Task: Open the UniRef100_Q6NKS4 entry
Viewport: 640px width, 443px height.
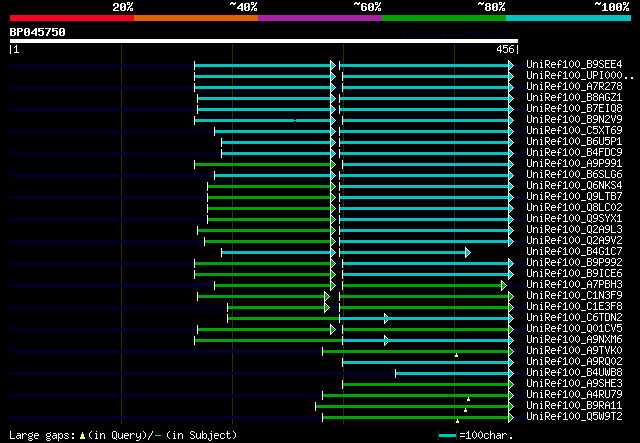Action: [574, 186]
